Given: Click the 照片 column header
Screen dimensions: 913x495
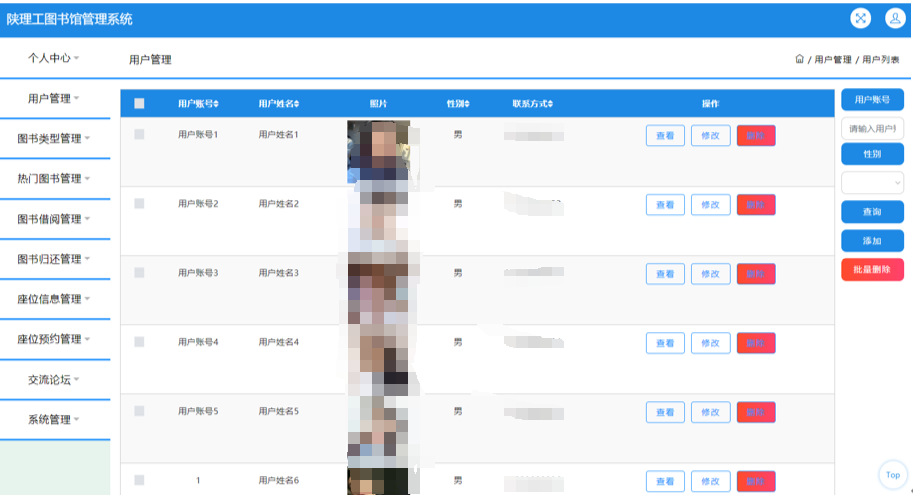Looking at the screenshot, I should pyautogui.click(x=378, y=104).
